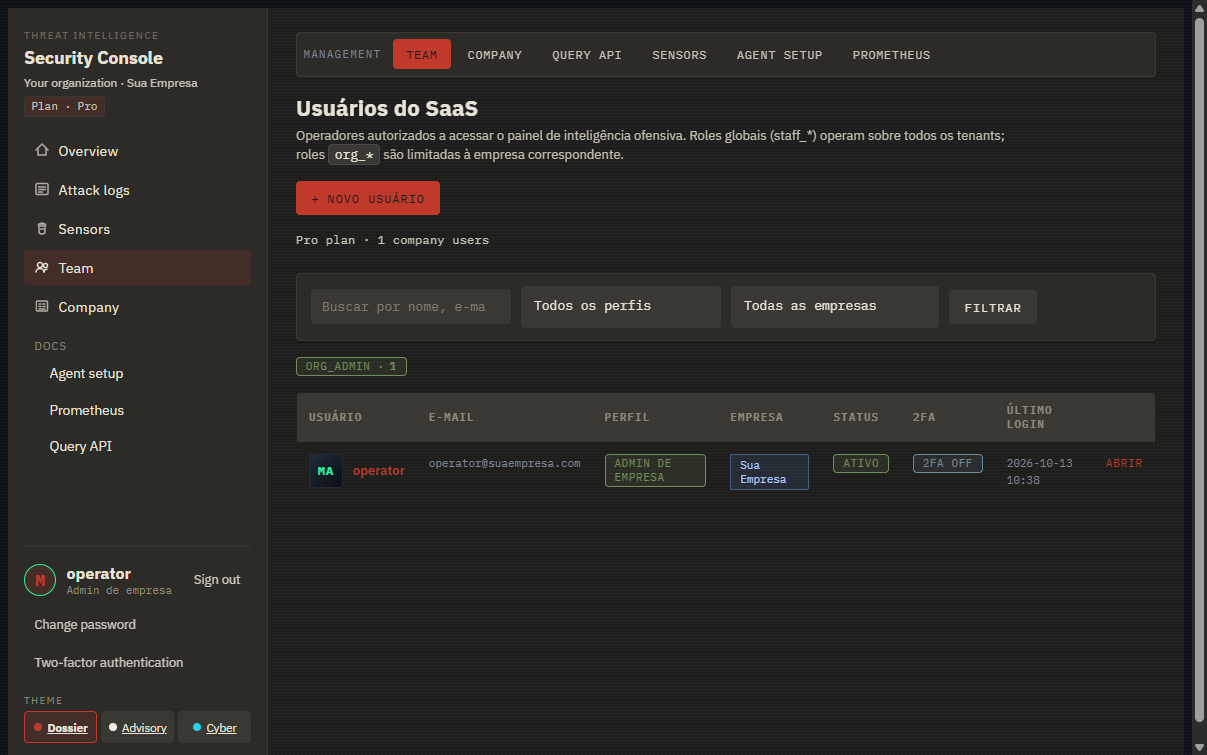Click Sign out in the sidebar

217,580
